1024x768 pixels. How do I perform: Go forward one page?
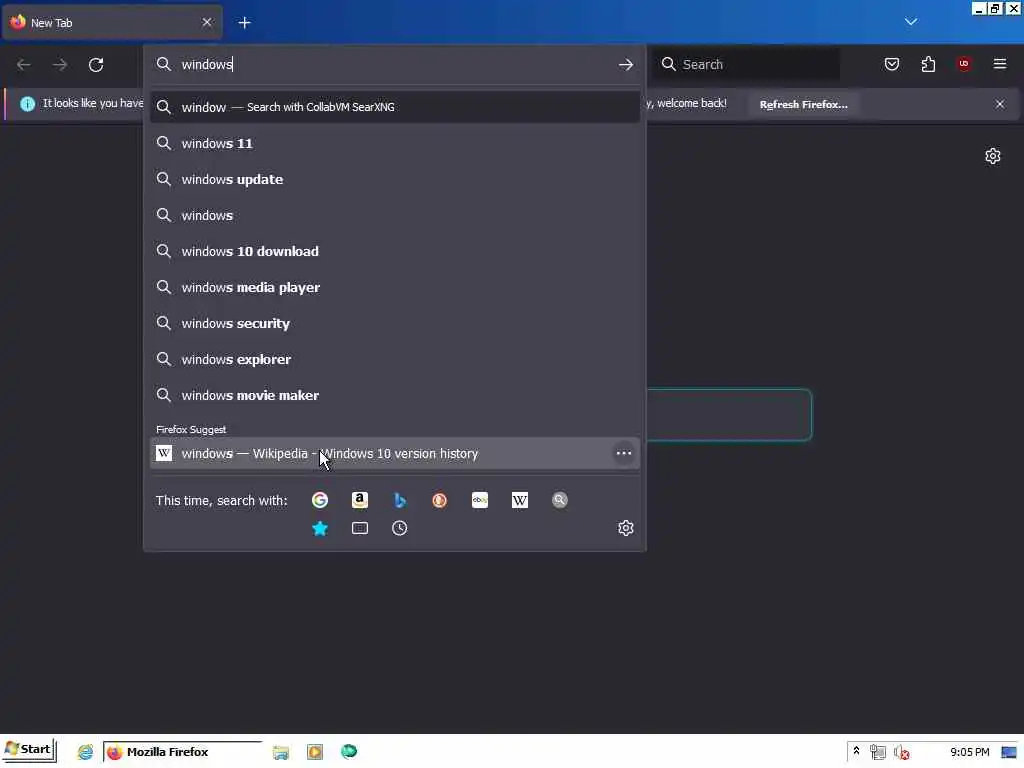[x=59, y=65]
